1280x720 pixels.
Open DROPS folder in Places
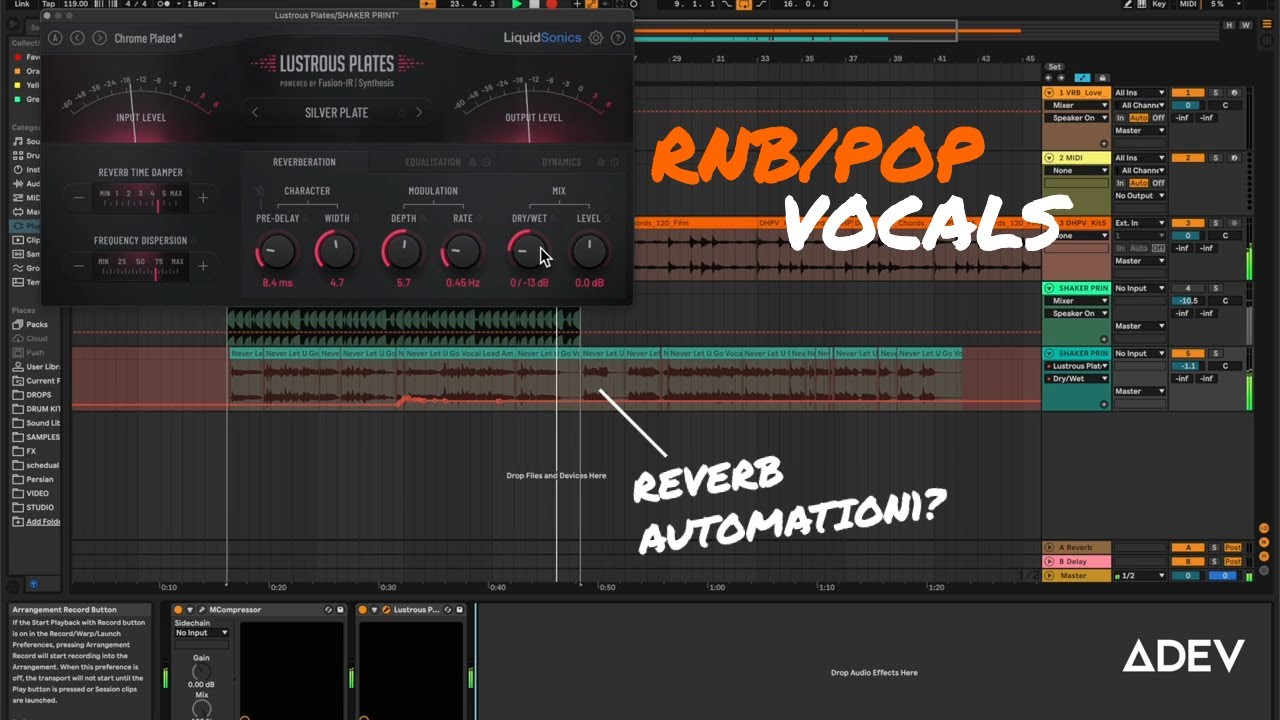[36, 395]
